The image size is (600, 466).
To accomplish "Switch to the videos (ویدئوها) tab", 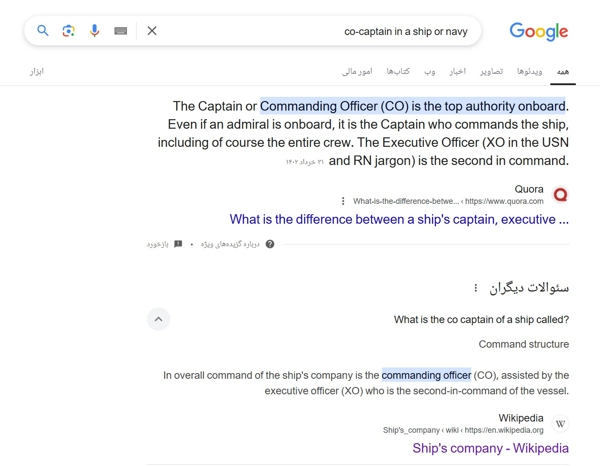I will pos(529,72).
